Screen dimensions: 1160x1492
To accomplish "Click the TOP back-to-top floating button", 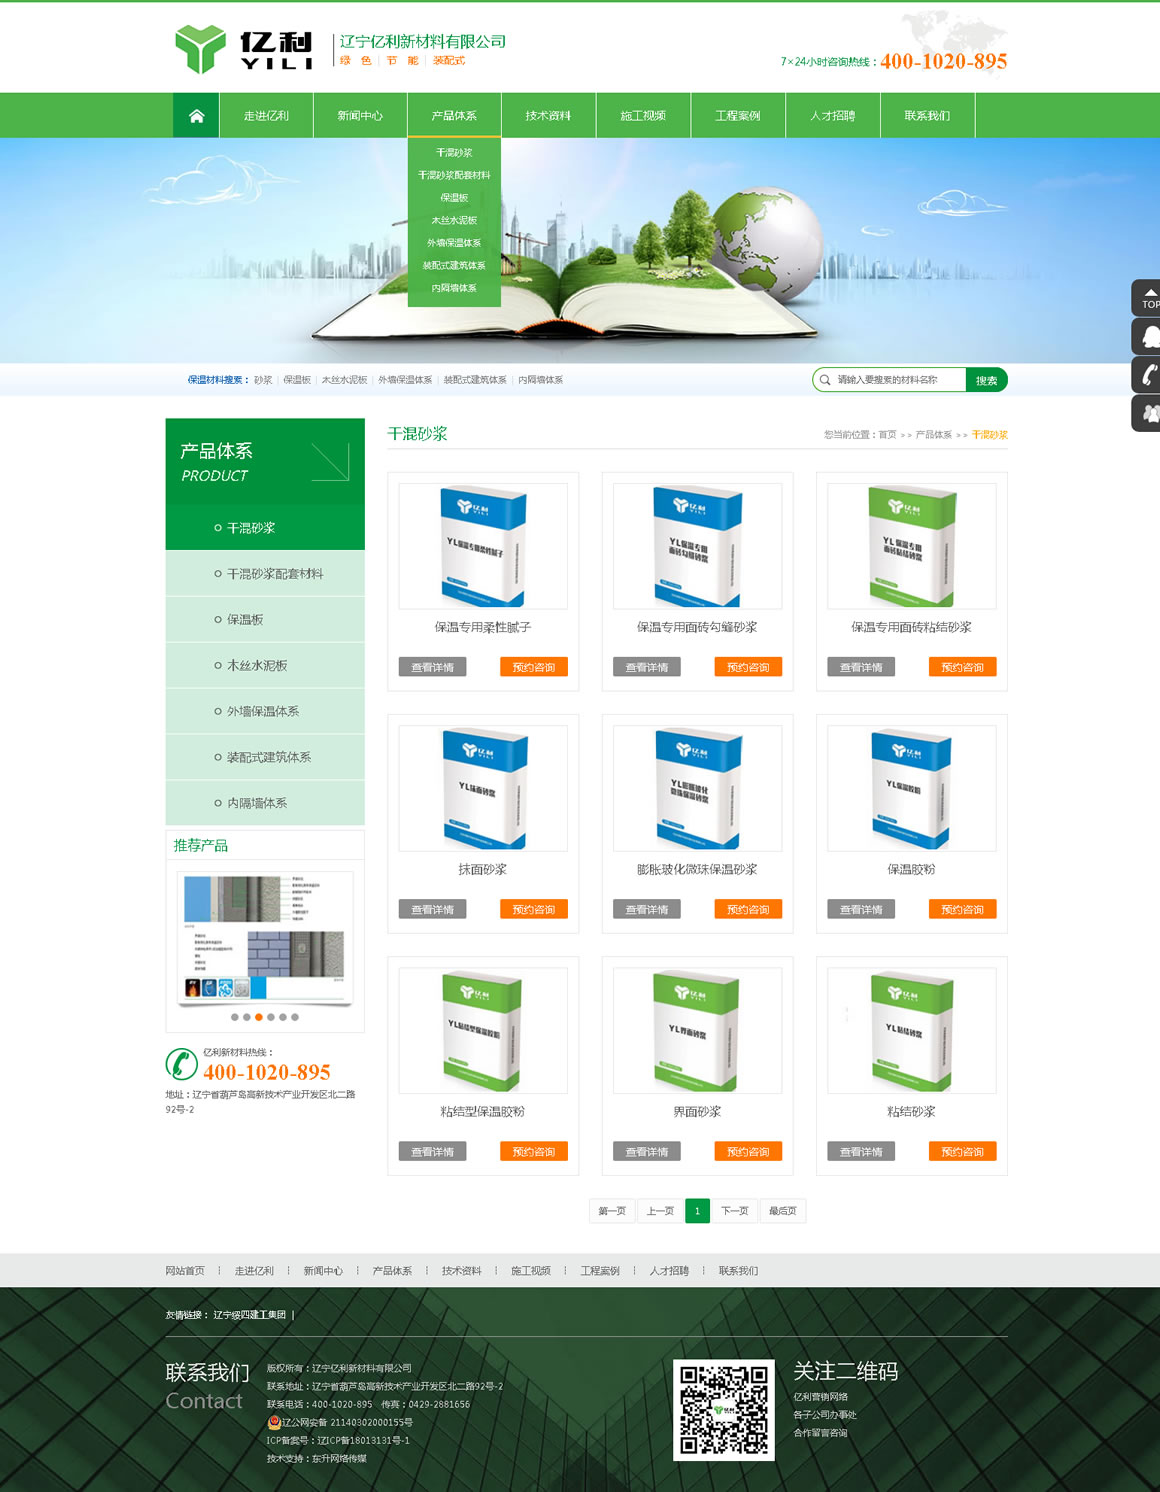I will click(1148, 298).
